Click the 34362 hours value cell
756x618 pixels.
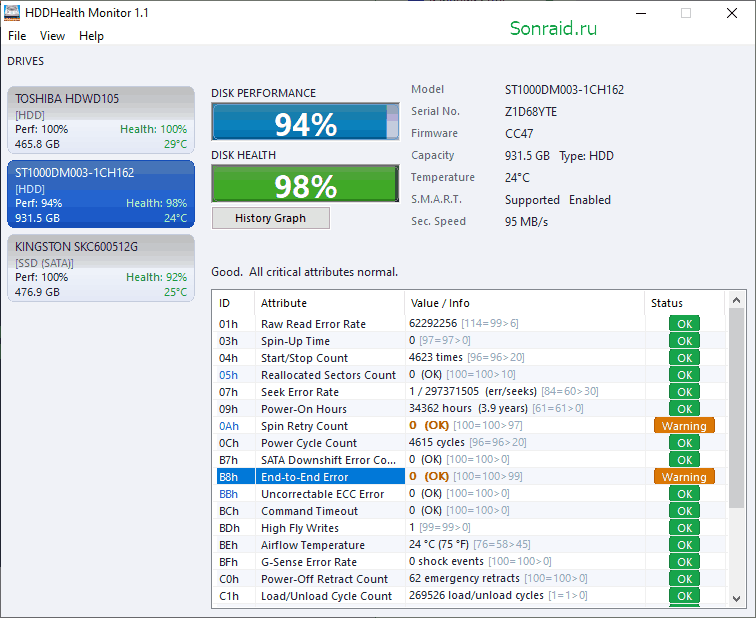pos(496,408)
